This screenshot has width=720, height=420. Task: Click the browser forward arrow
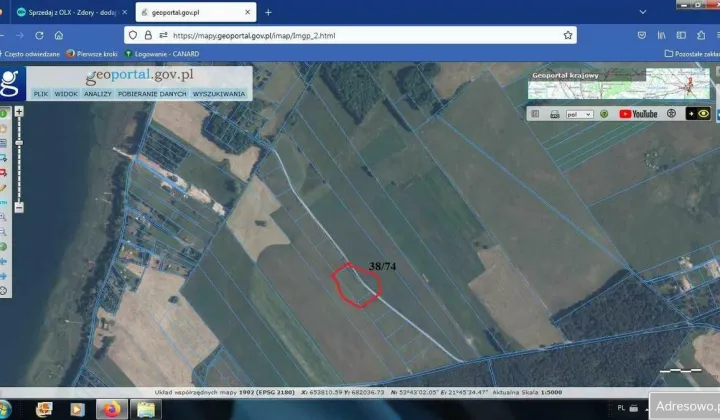(x=20, y=35)
